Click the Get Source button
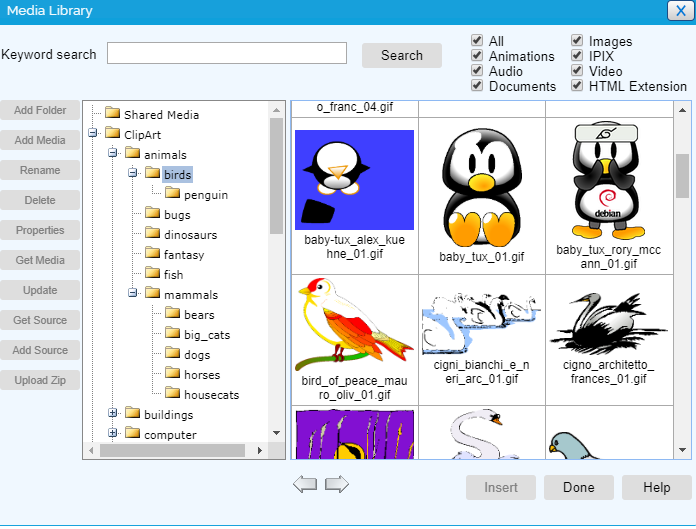Screen dimensions: 696x529 click(x=40, y=320)
